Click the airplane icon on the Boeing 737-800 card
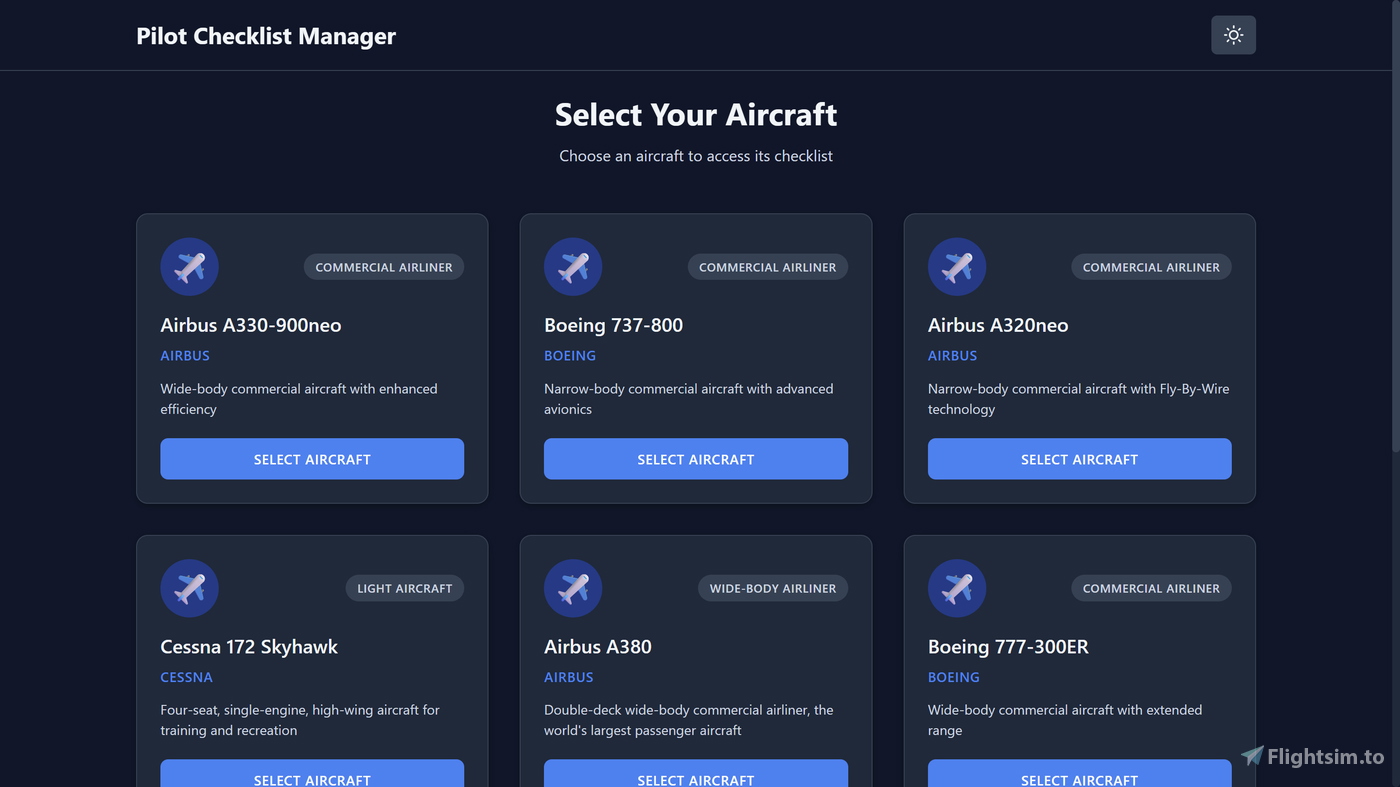This screenshot has height=787, width=1400. [573, 267]
